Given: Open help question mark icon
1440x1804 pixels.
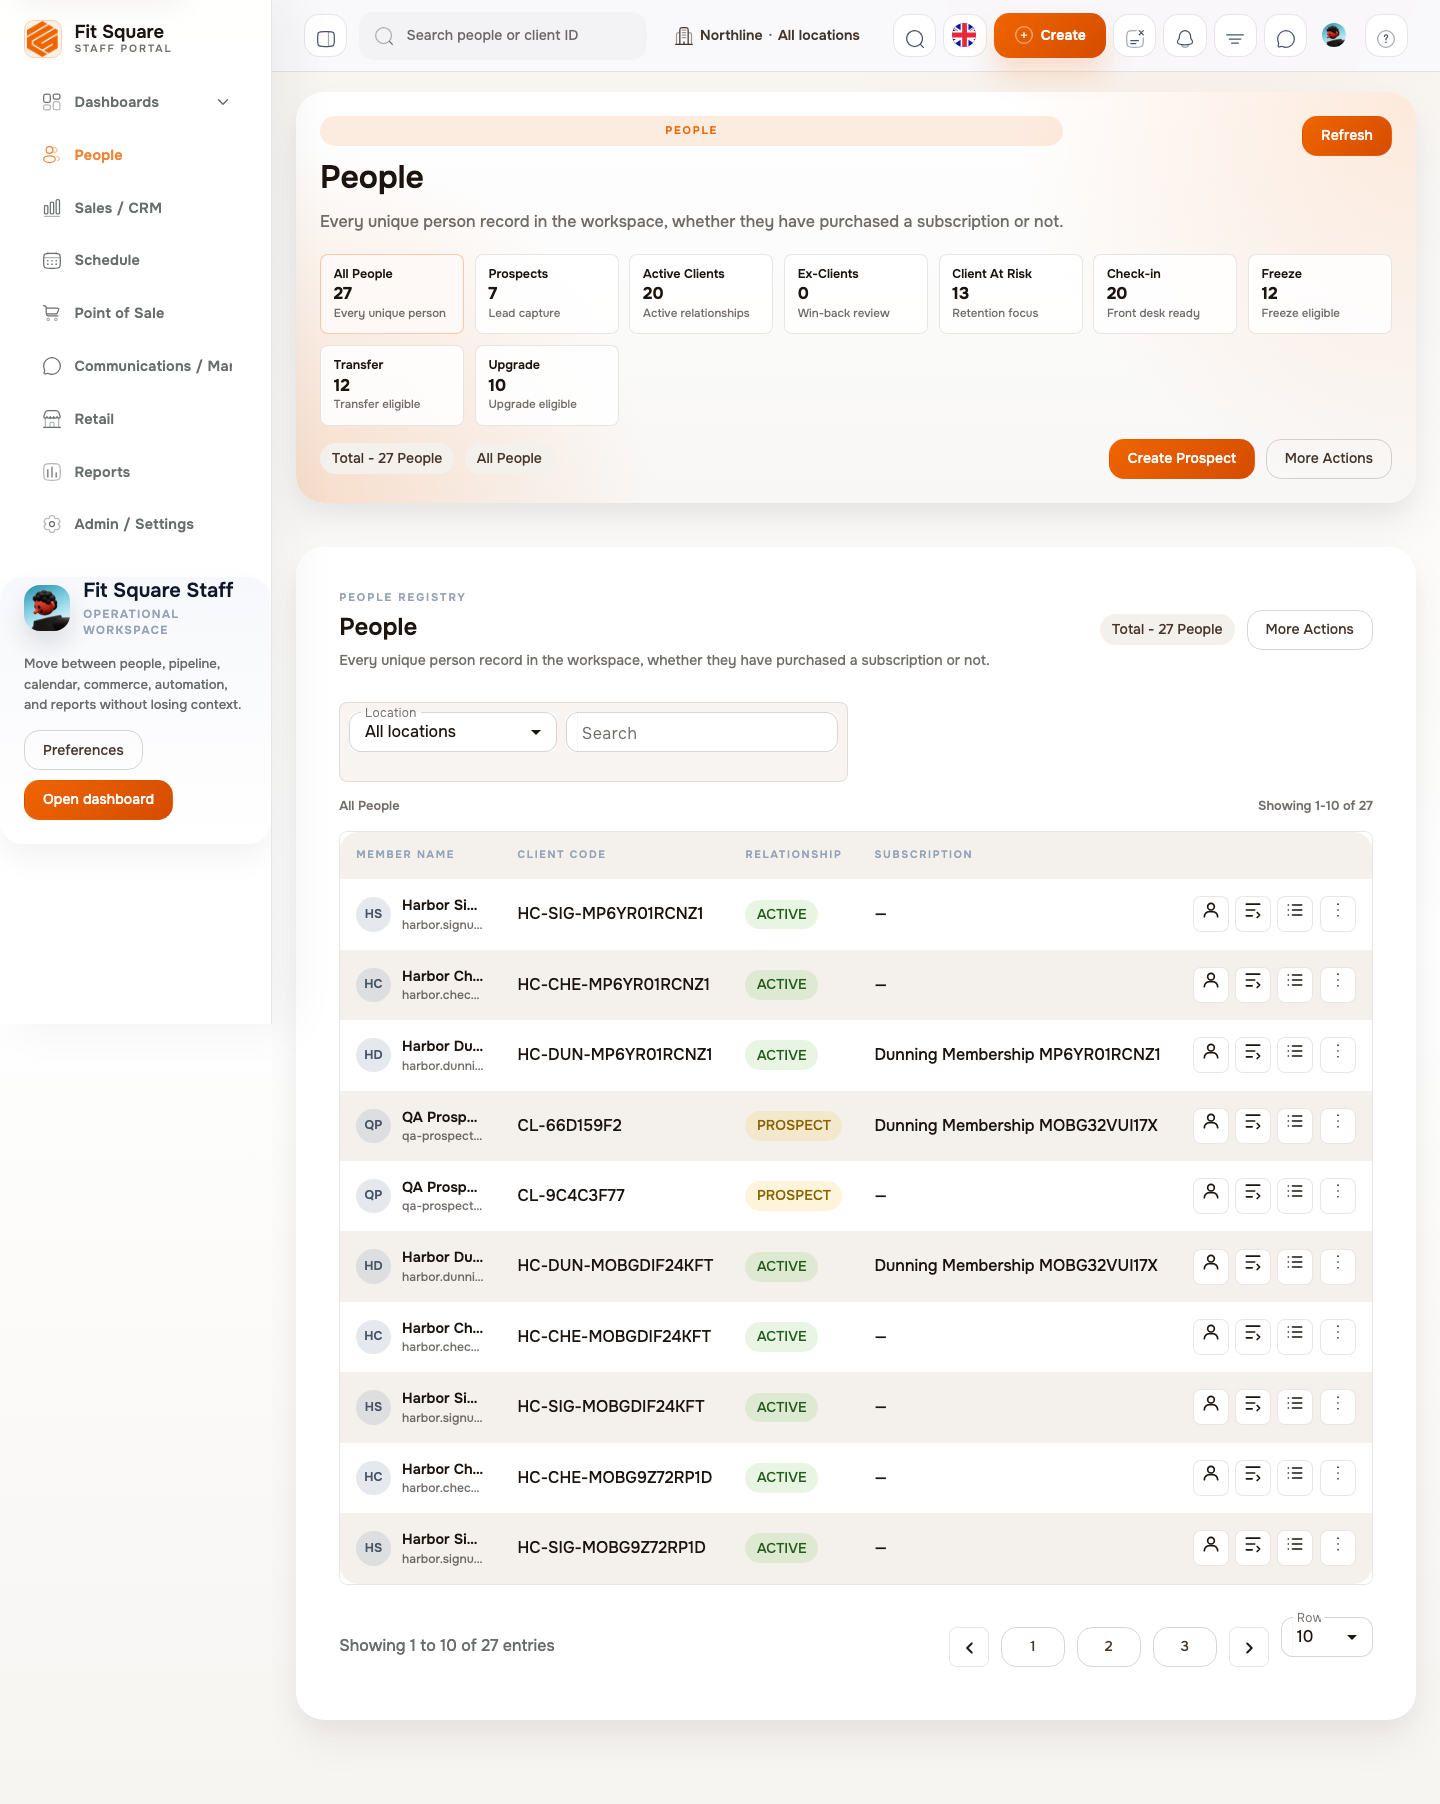Looking at the screenshot, I should click(1386, 37).
